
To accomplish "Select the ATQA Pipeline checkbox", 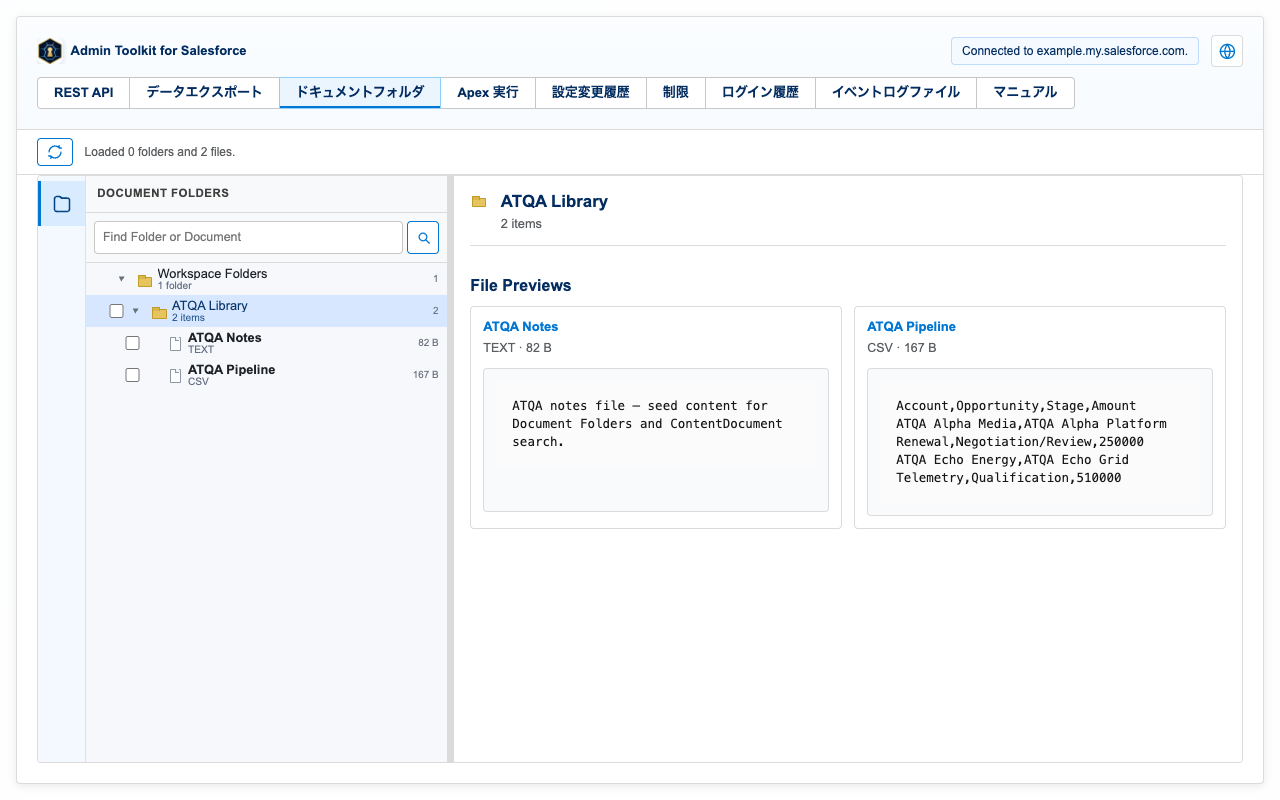I will [132, 375].
